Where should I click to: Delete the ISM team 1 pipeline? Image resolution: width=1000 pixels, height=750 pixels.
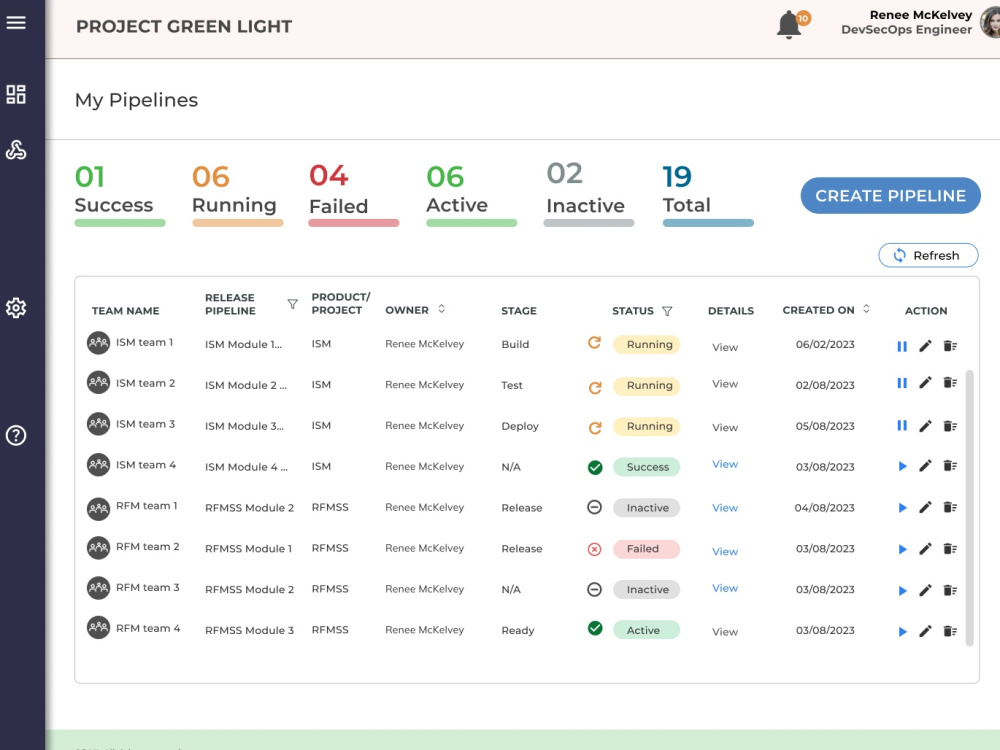point(950,346)
